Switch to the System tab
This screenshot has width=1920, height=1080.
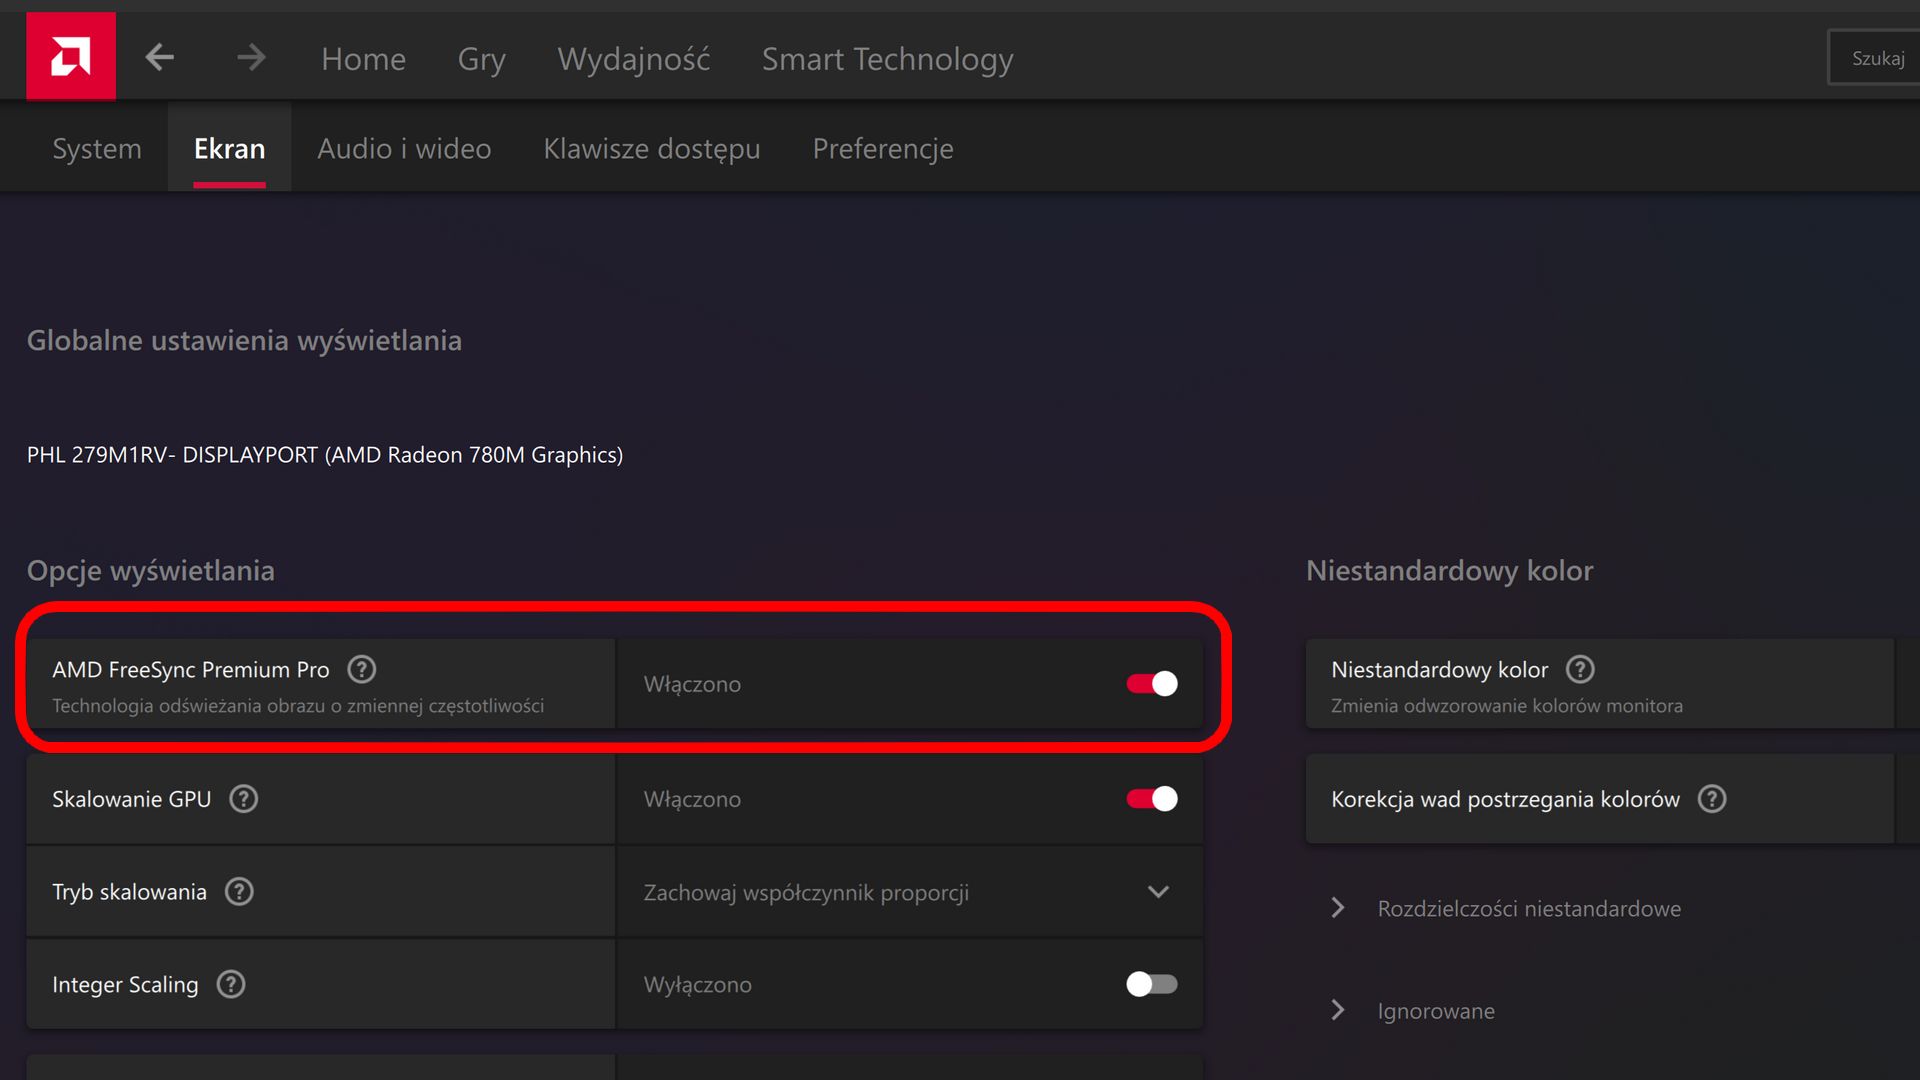[x=97, y=148]
